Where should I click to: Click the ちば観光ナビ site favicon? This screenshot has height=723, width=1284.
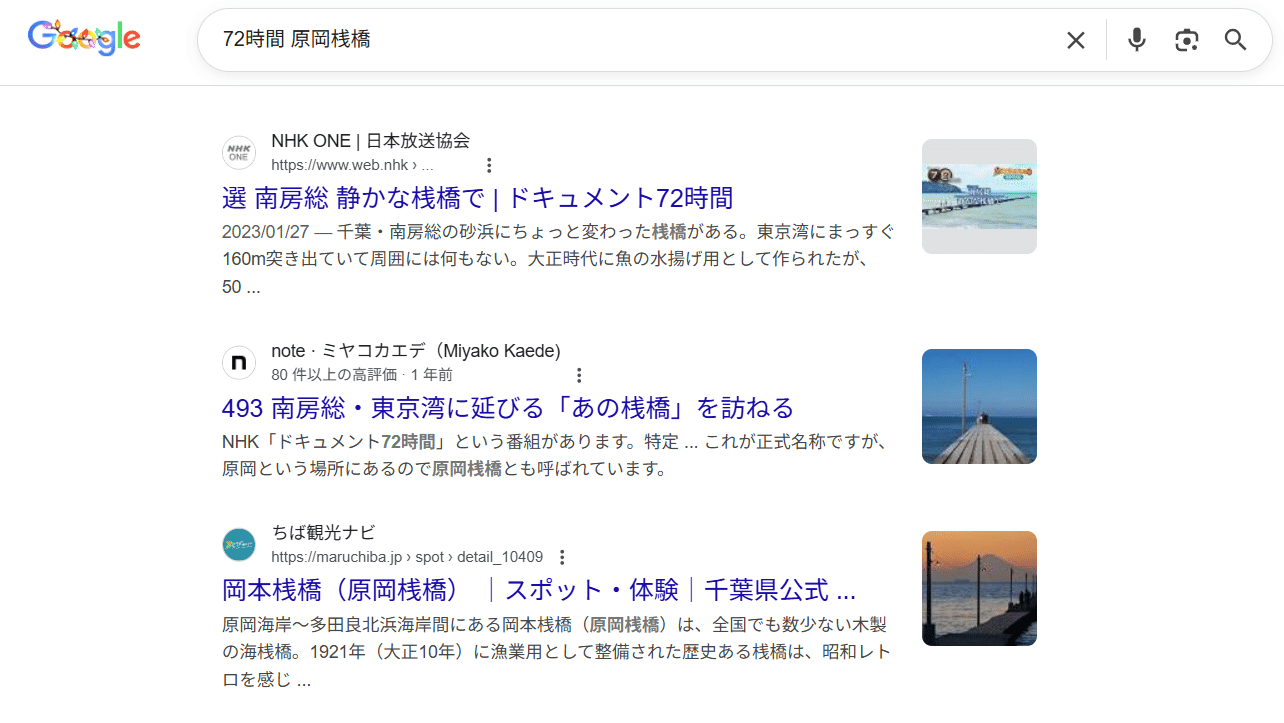pyautogui.click(x=239, y=545)
